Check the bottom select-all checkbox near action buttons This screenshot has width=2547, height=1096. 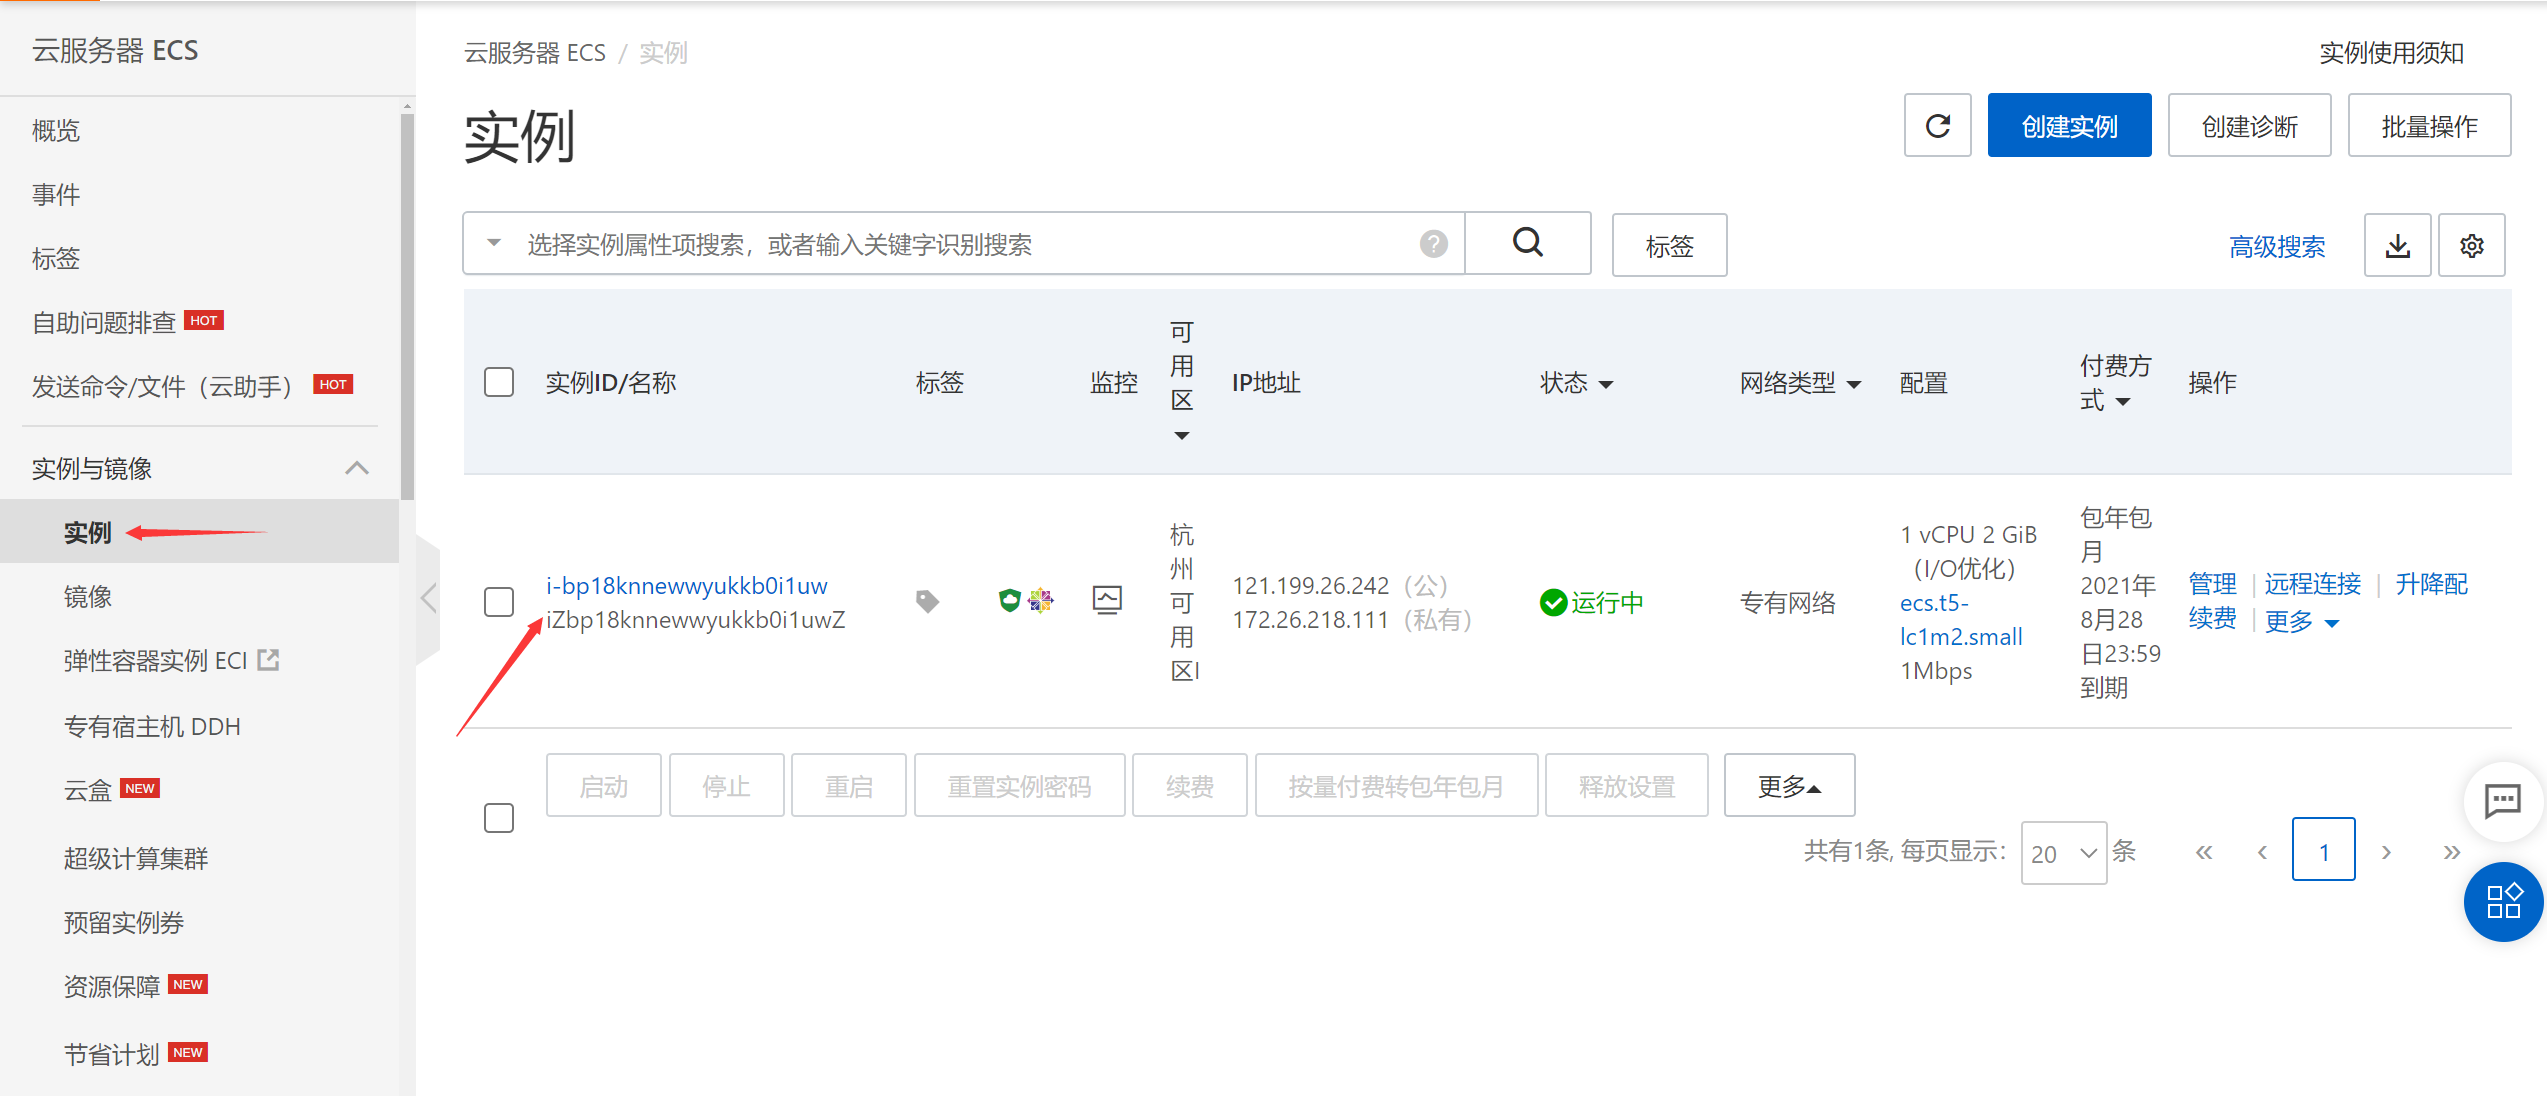tap(498, 817)
